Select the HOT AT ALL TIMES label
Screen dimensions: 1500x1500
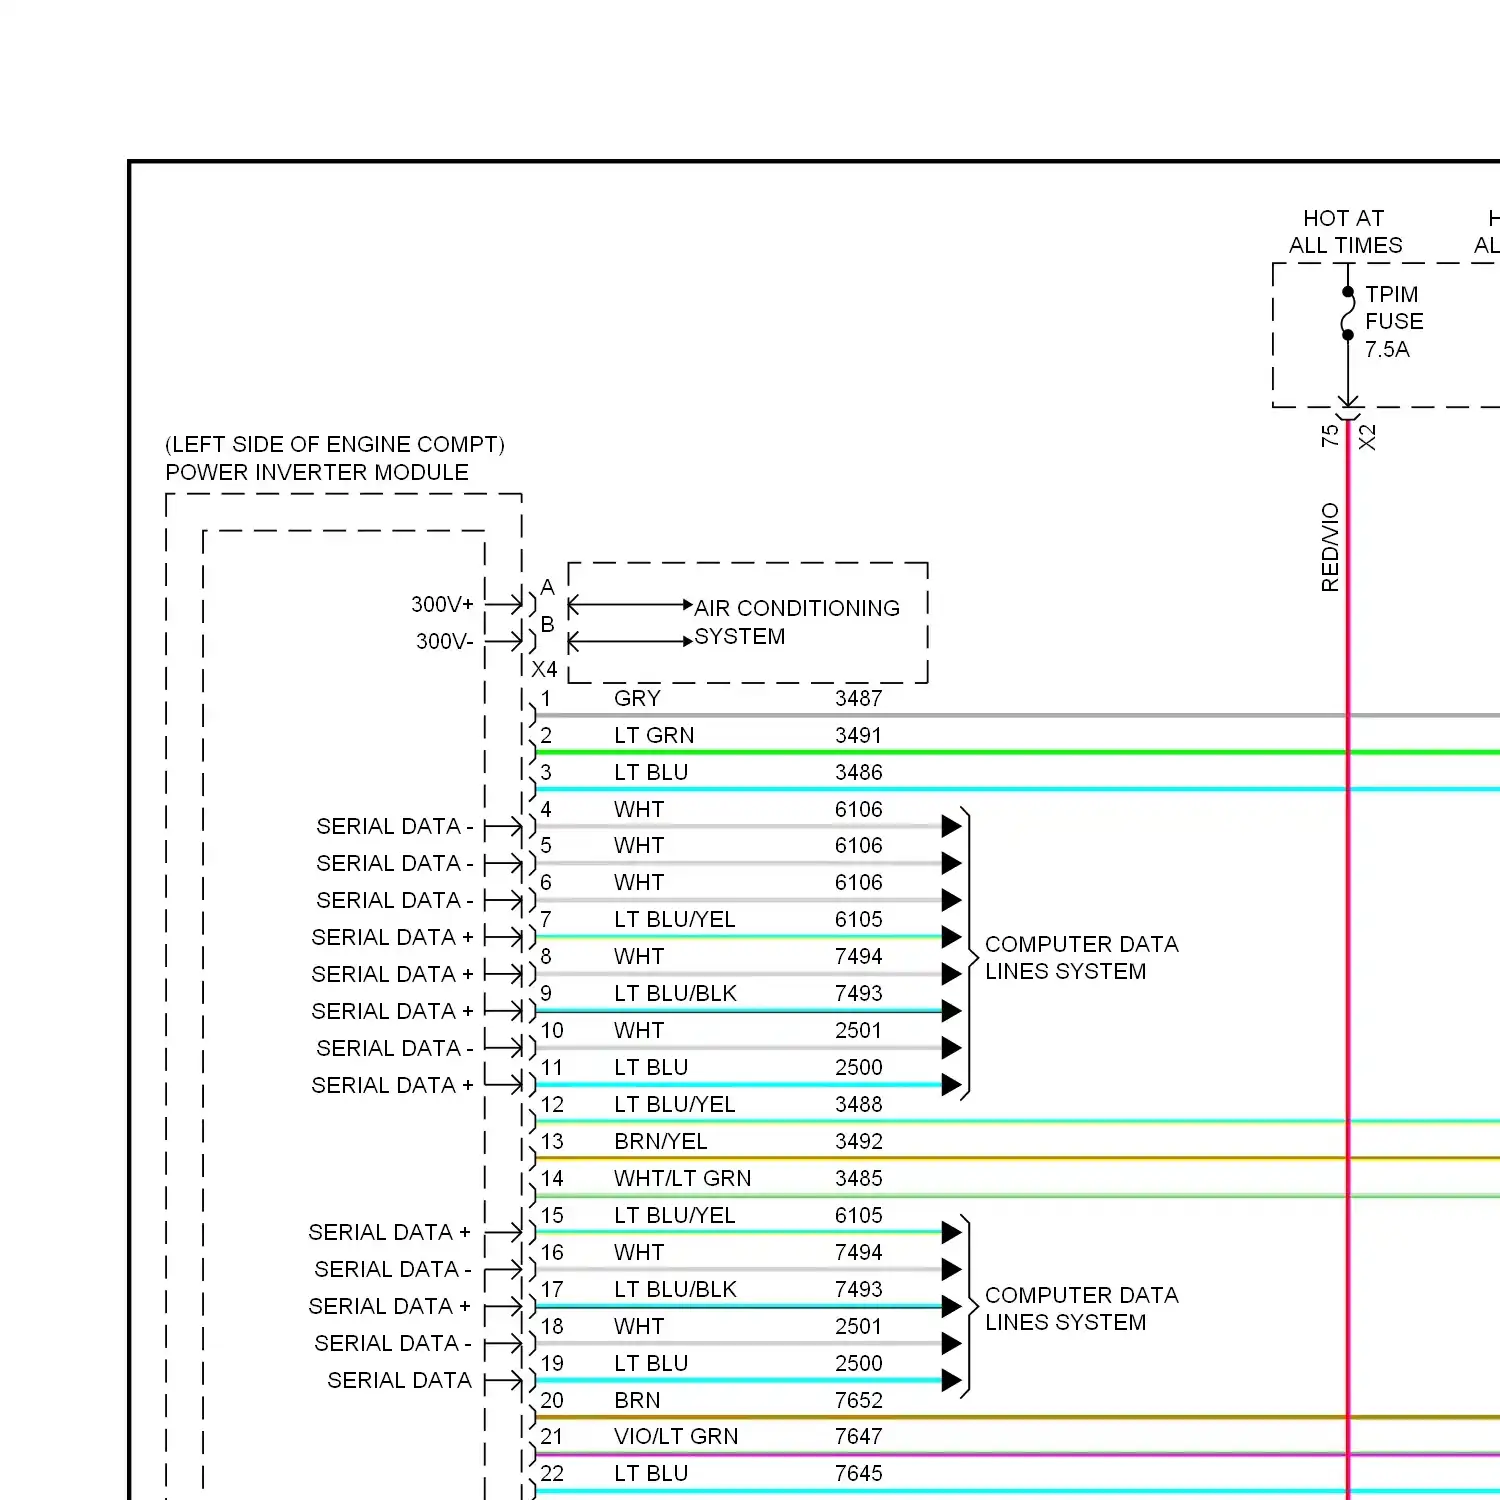(1345, 231)
